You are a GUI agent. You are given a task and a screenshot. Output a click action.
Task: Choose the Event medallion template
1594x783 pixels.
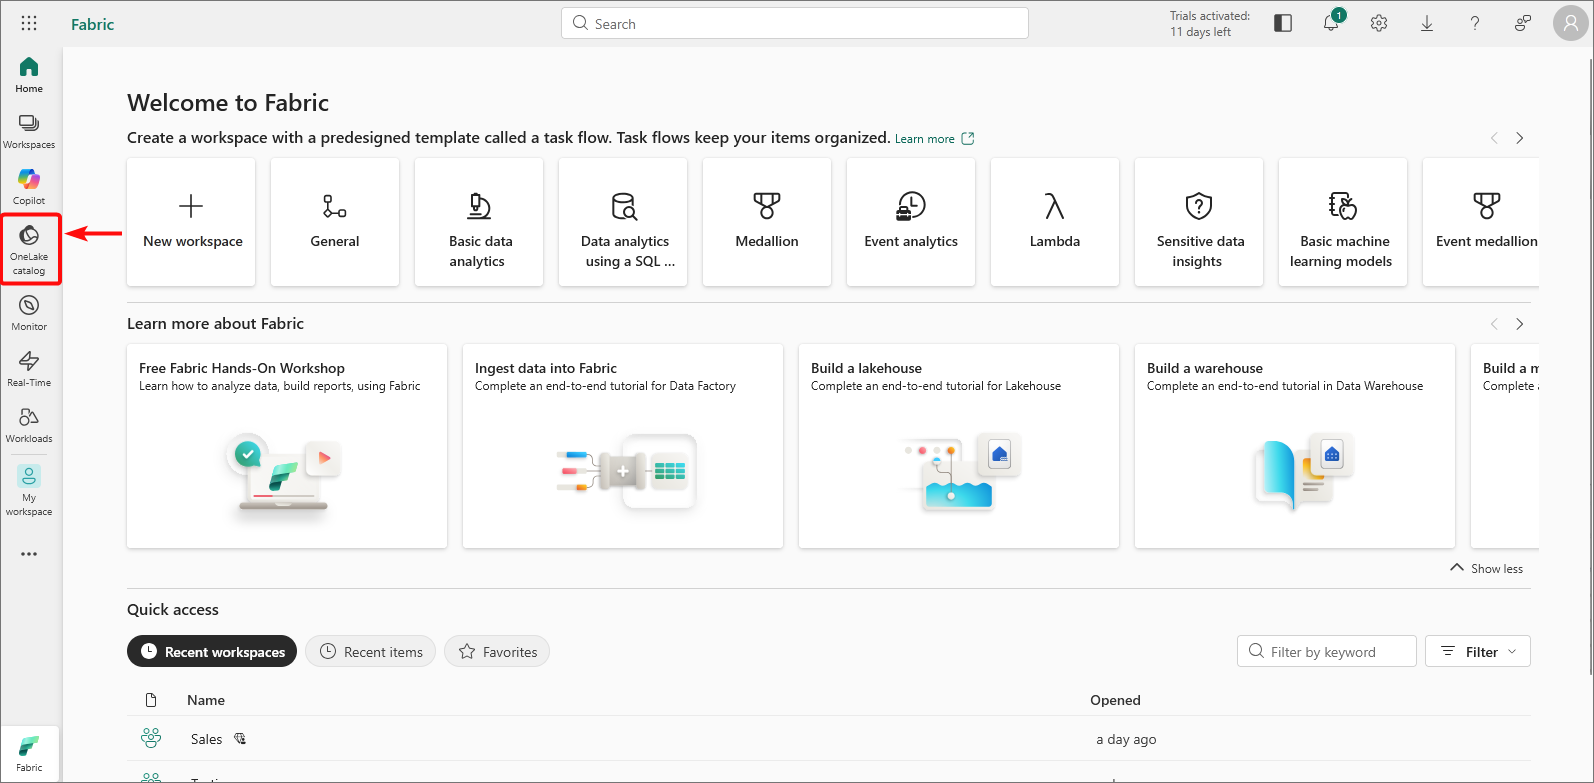(1481, 222)
